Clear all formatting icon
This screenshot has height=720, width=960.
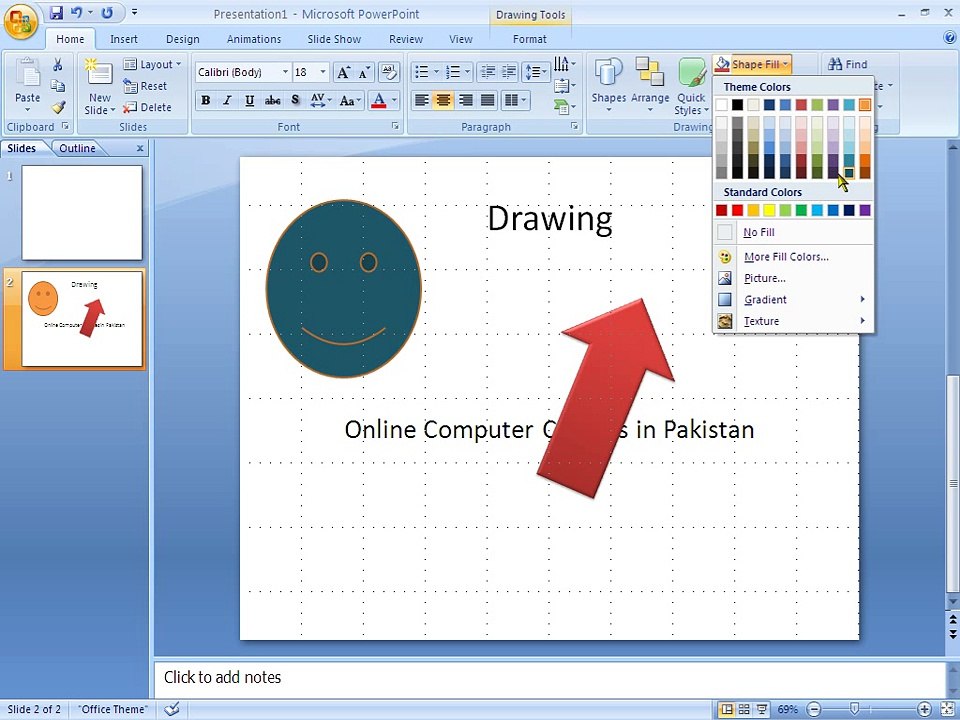point(388,72)
